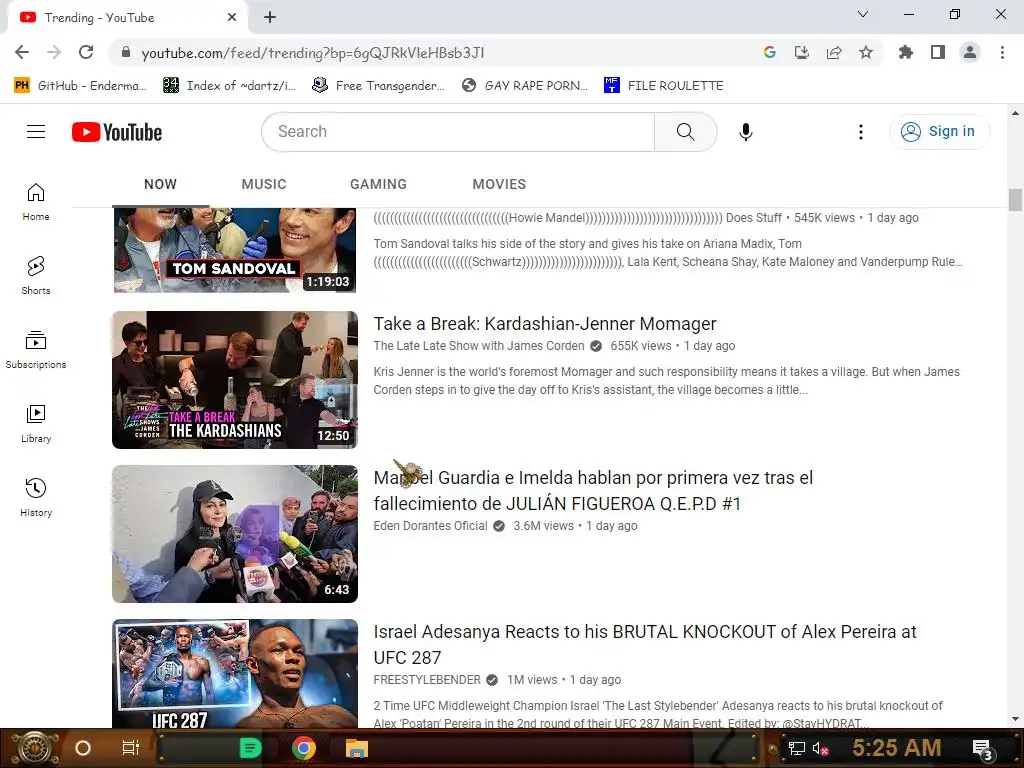Open Chrome three-dot menu
Screen dimensions: 1024x768
point(1002,52)
